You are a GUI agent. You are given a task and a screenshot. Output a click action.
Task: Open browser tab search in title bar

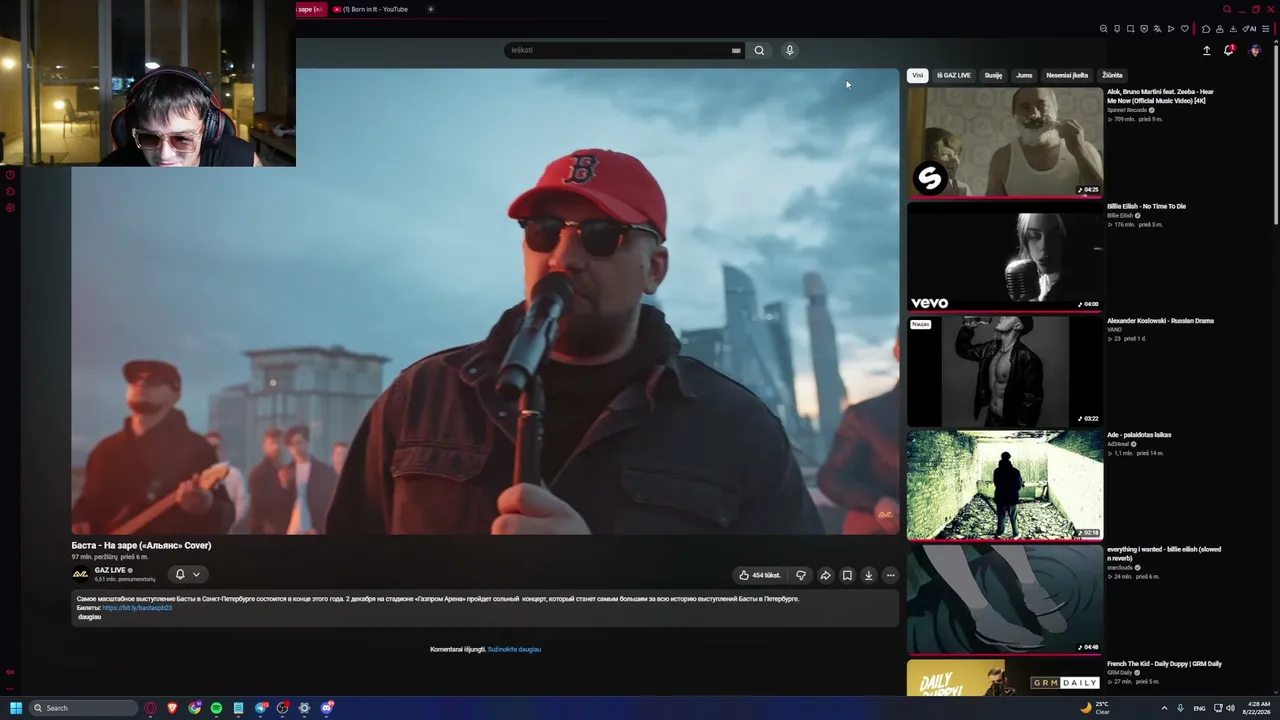click(x=1227, y=9)
